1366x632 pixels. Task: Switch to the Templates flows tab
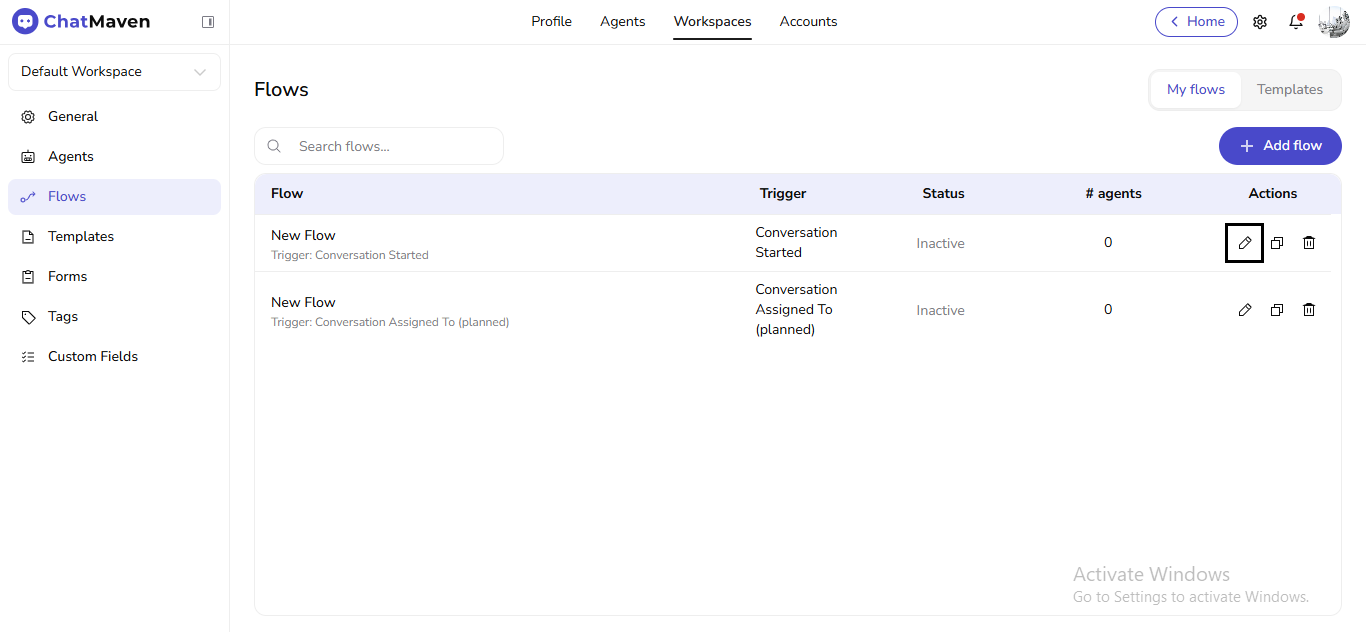click(x=1289, y=89)
